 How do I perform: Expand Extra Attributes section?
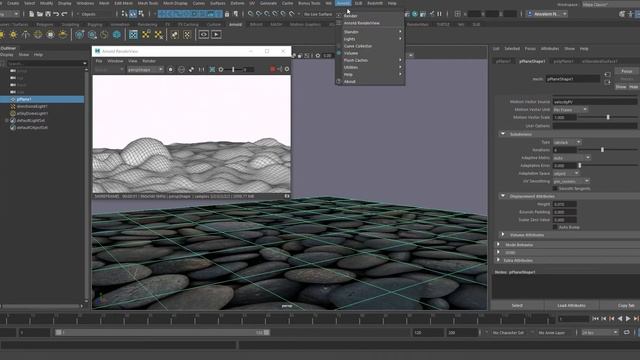coord(498,260)
